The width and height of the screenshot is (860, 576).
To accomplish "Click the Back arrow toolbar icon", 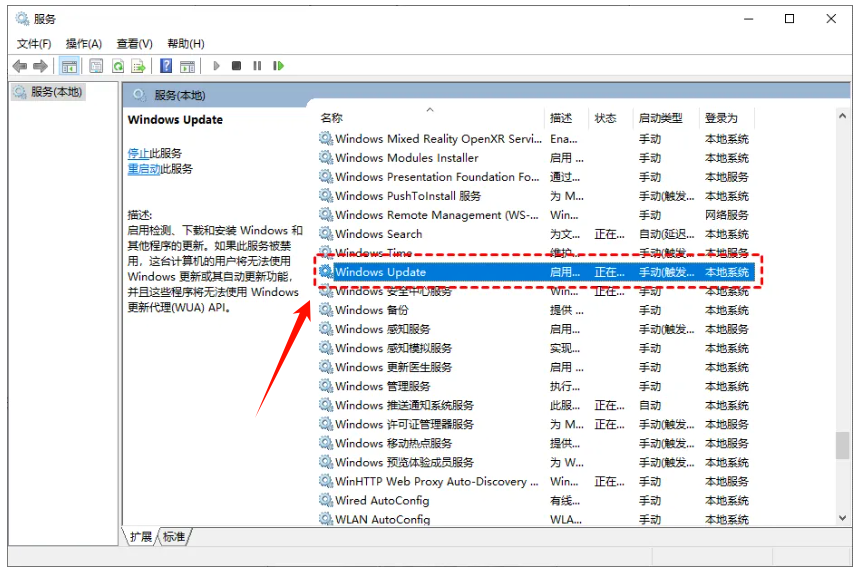I will point(20,66).
